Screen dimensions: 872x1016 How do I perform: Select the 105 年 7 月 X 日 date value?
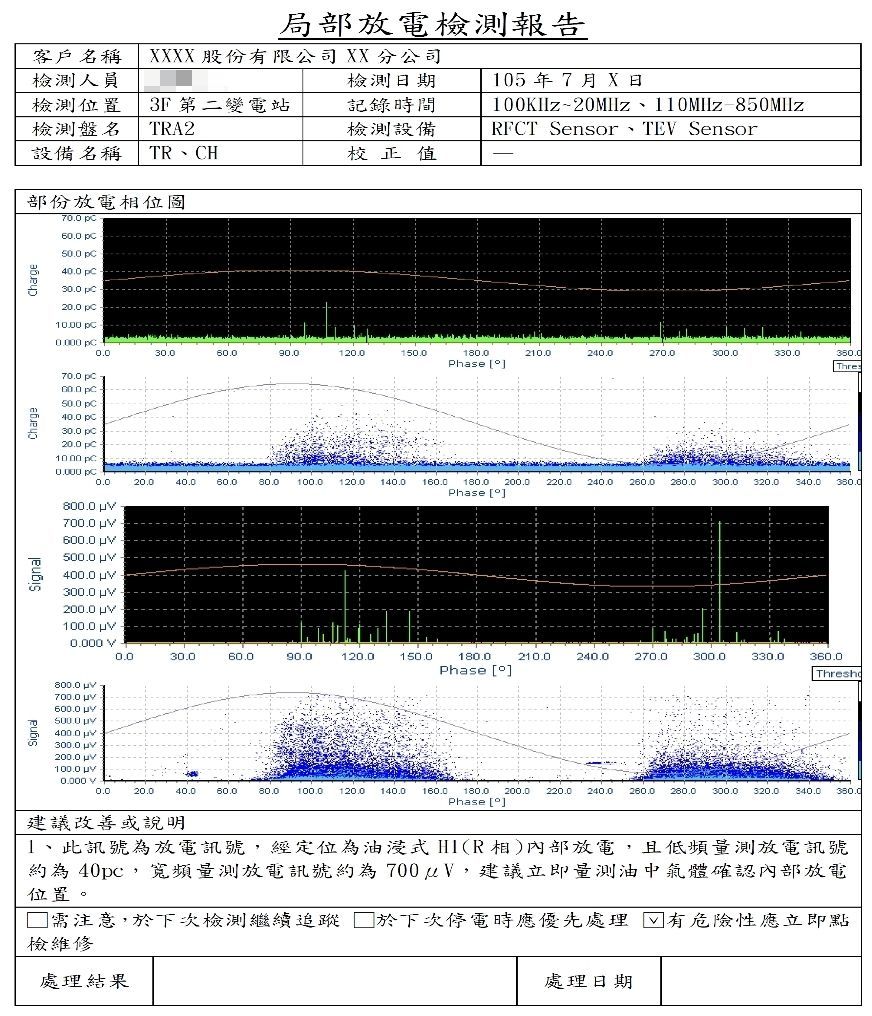(567, 80)
